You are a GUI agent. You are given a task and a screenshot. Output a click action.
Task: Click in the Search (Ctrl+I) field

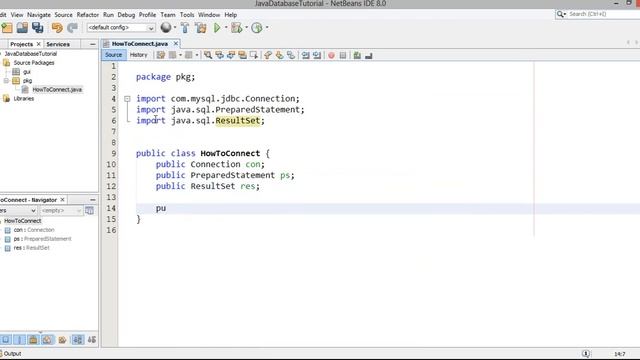pos(602,14)
